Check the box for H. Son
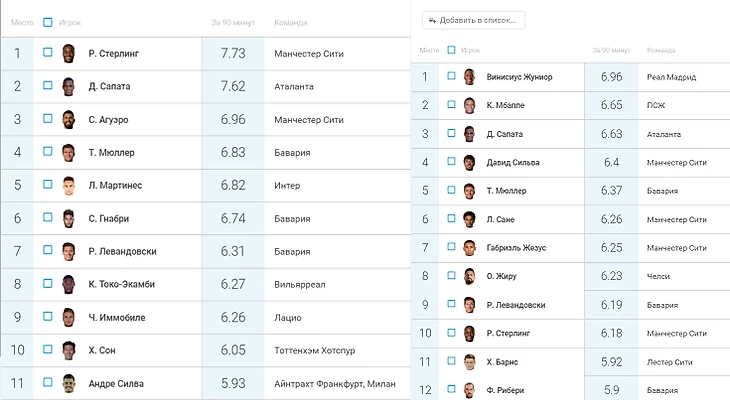This screenshot has width=730, height=400. 47,350
